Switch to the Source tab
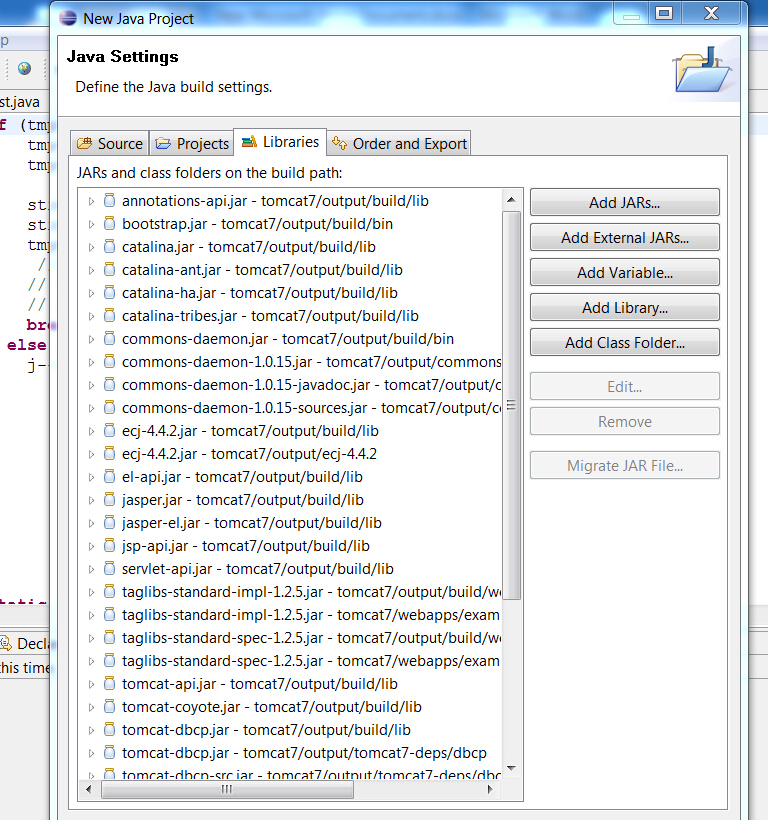 click(110, 144)
